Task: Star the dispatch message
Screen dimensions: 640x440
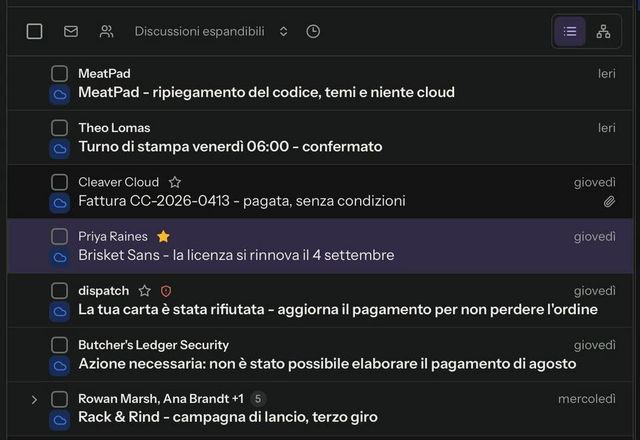Action: coord(144,291)
